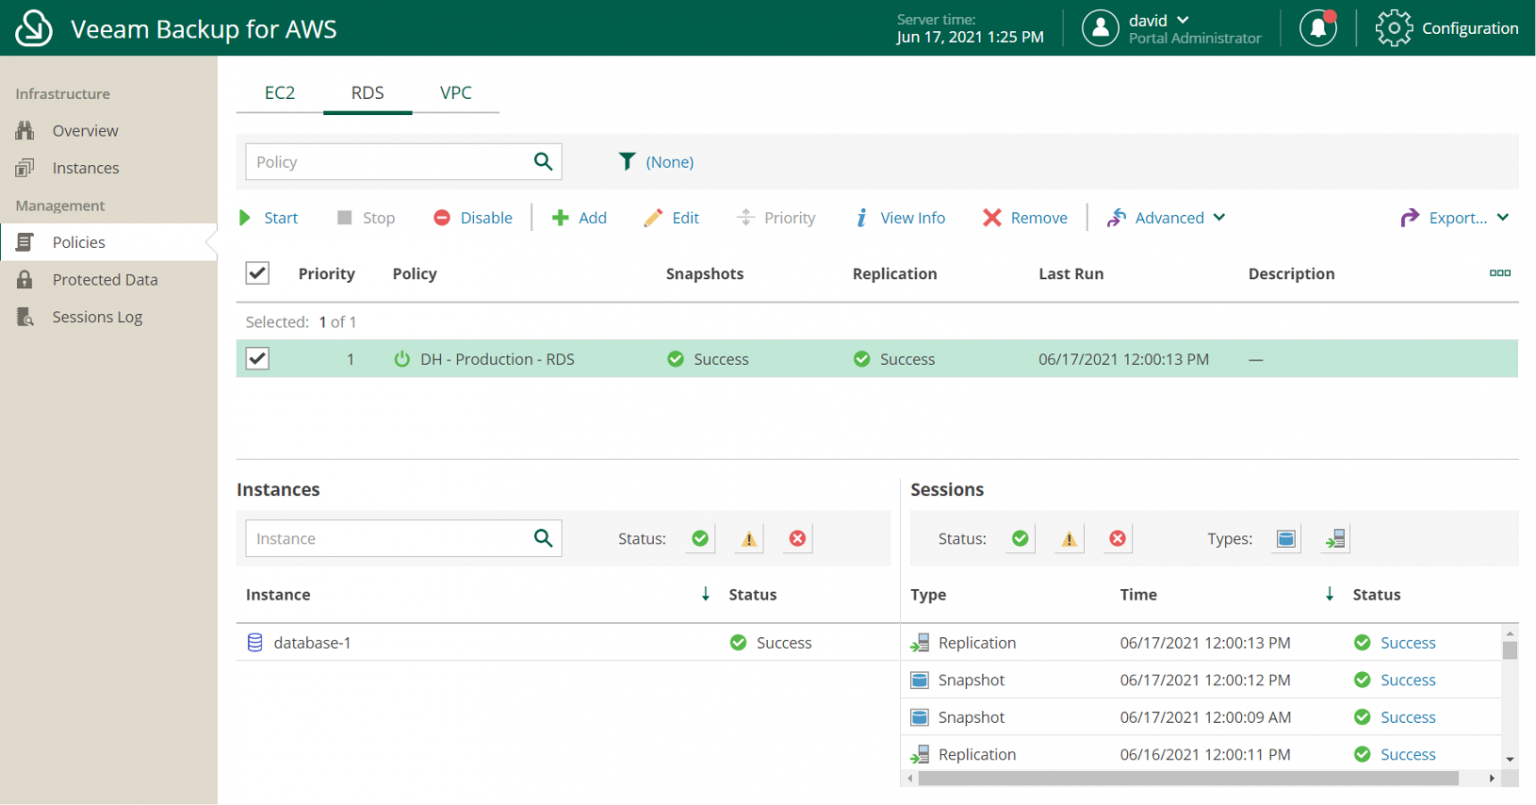Toggle the Sessions error status filter
The height and width of the screenshot is (805, 1536).
(x=1117, y=539)
